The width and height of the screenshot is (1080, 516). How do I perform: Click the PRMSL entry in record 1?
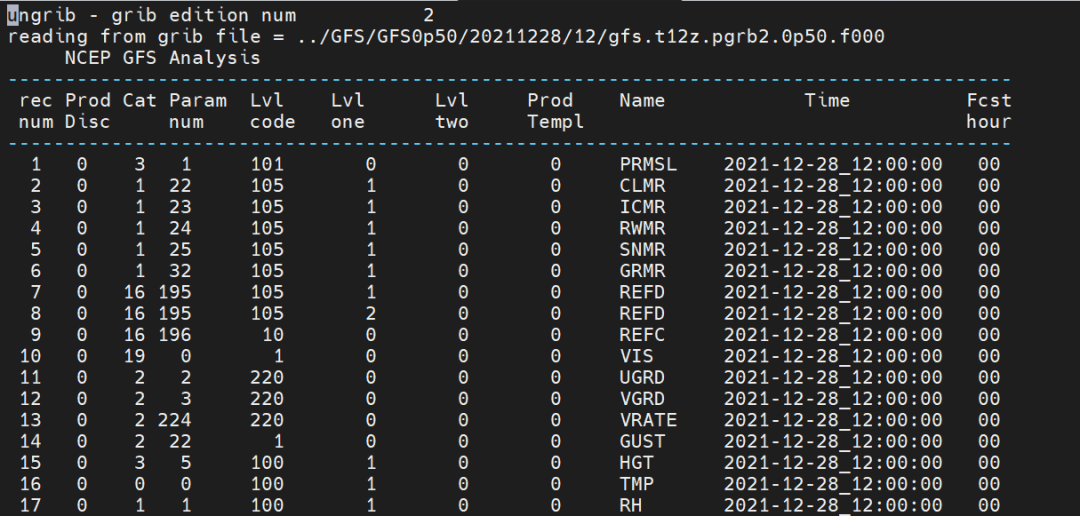pyautogui.click(x=648, y=164)
